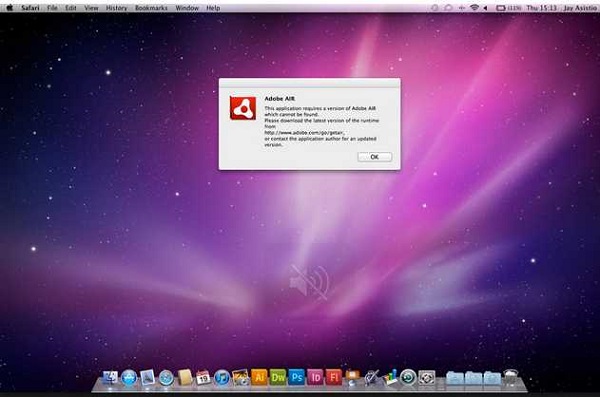Screen dimensions: 600x397
Task: Open the Apple menu
Action: click(x=9, y=7)
